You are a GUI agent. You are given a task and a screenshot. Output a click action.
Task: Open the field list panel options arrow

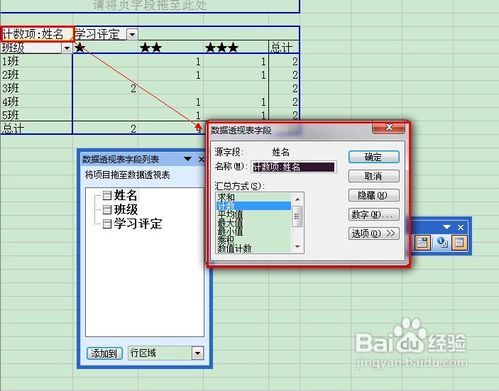[x=188, y=159]
